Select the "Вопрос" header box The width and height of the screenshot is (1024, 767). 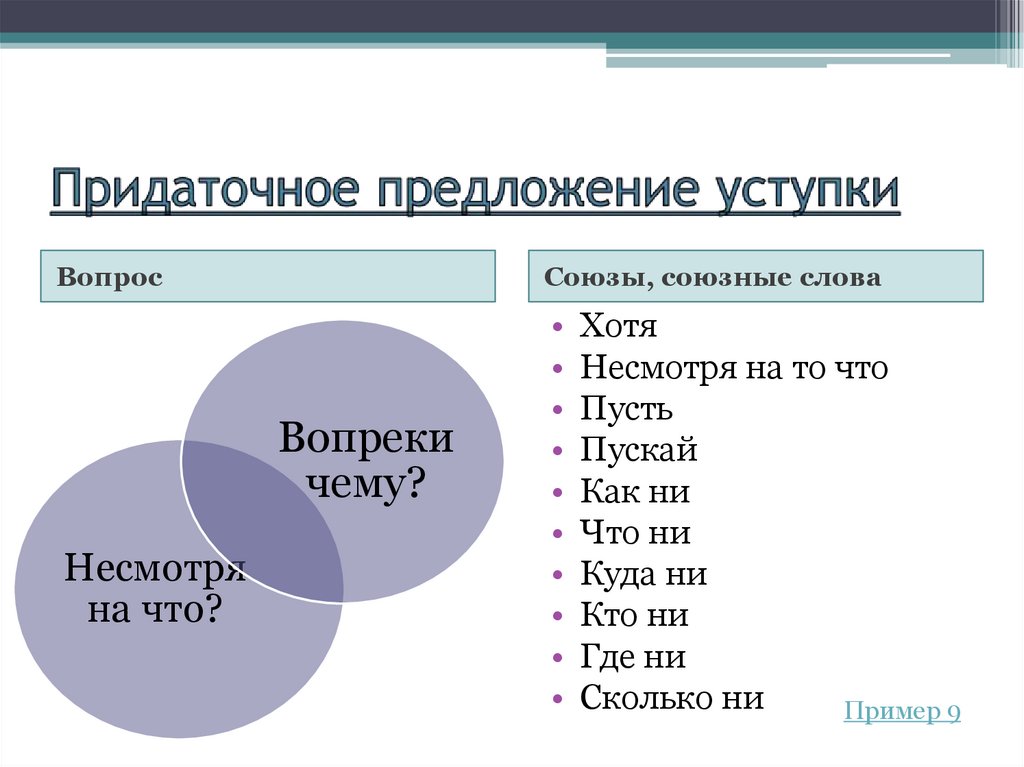pyautogui.click(x=267, y=276)
